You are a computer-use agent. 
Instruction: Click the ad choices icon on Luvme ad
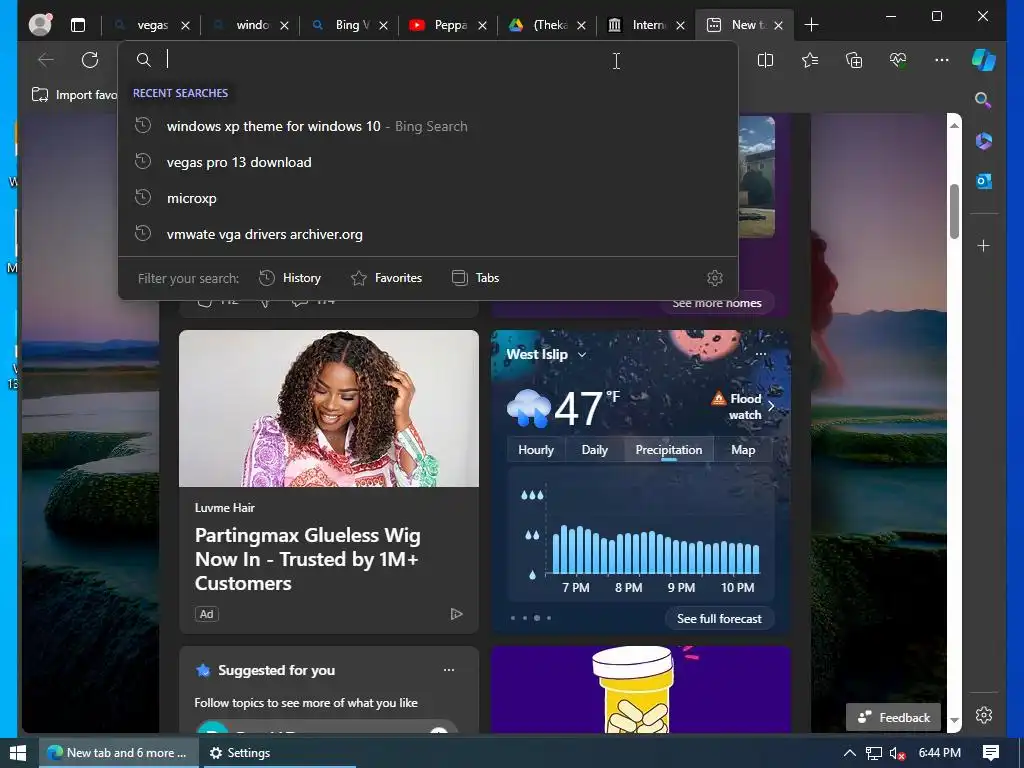pyautogui.click(x=456, y=614)
